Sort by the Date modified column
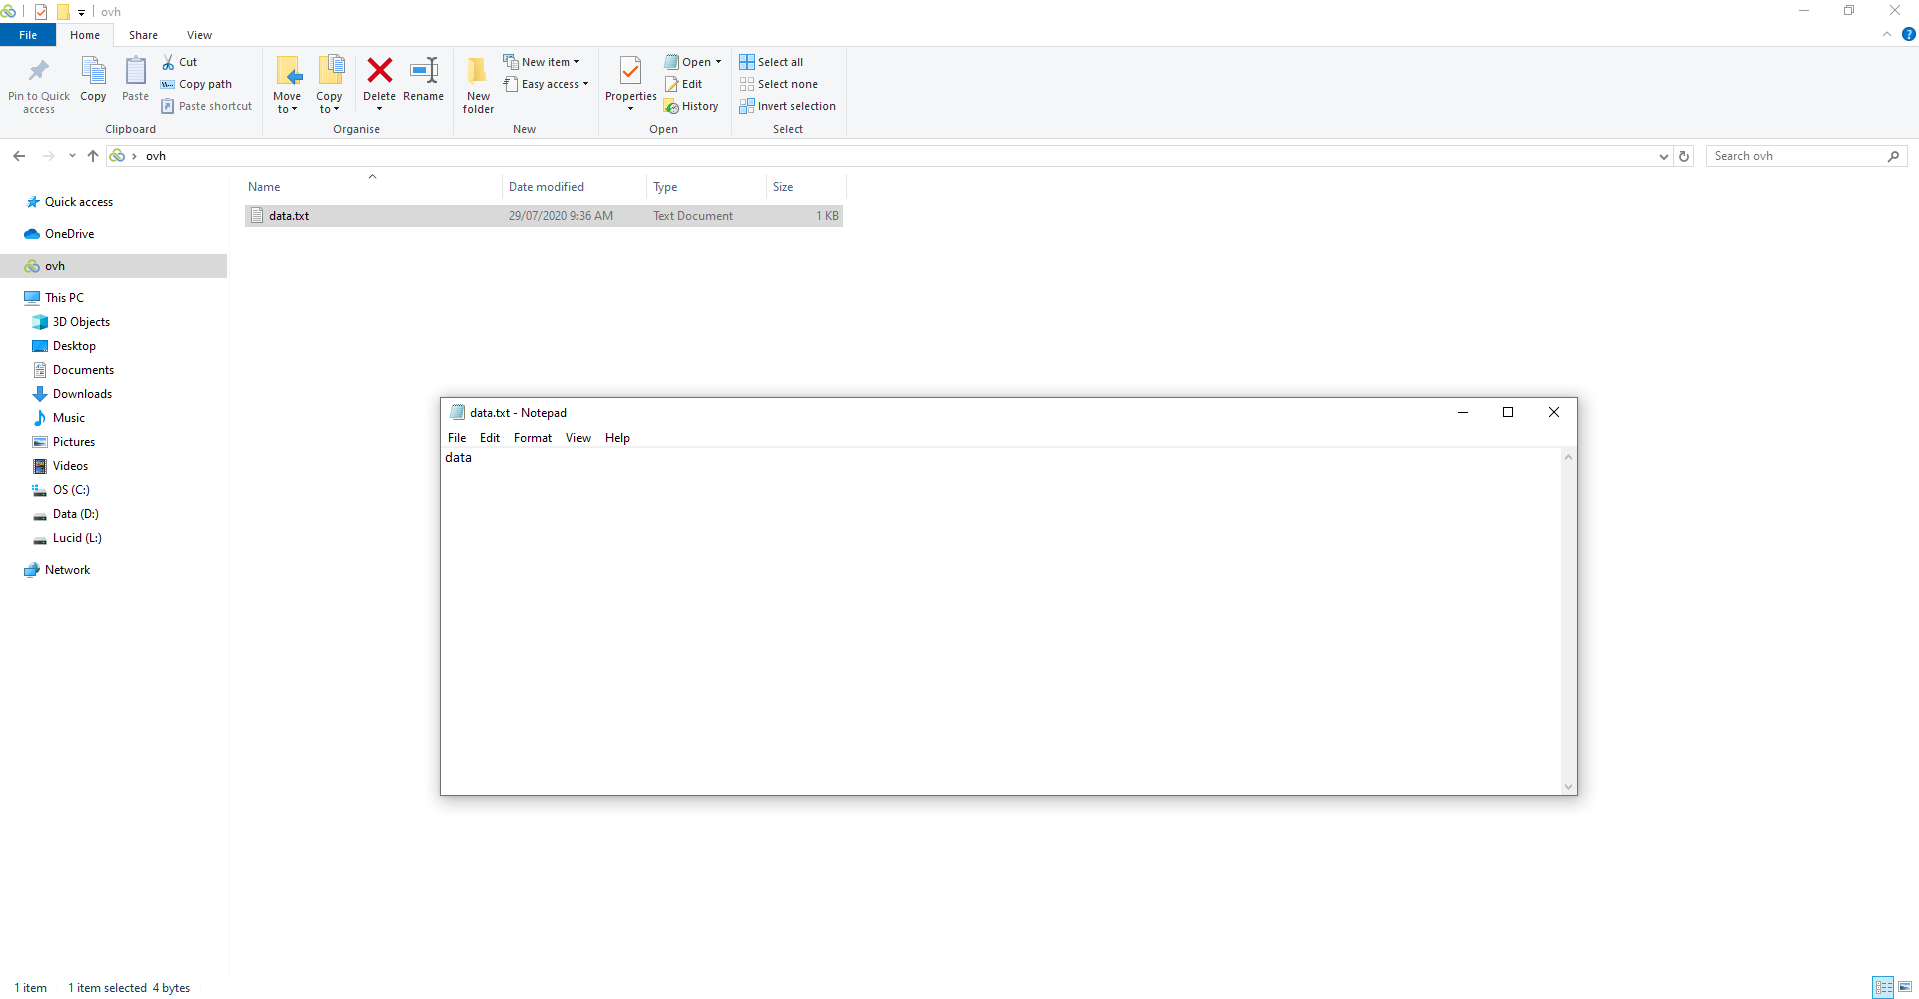Image resolution: width=1919 pixels, height=999 pixels. point(574,187)
